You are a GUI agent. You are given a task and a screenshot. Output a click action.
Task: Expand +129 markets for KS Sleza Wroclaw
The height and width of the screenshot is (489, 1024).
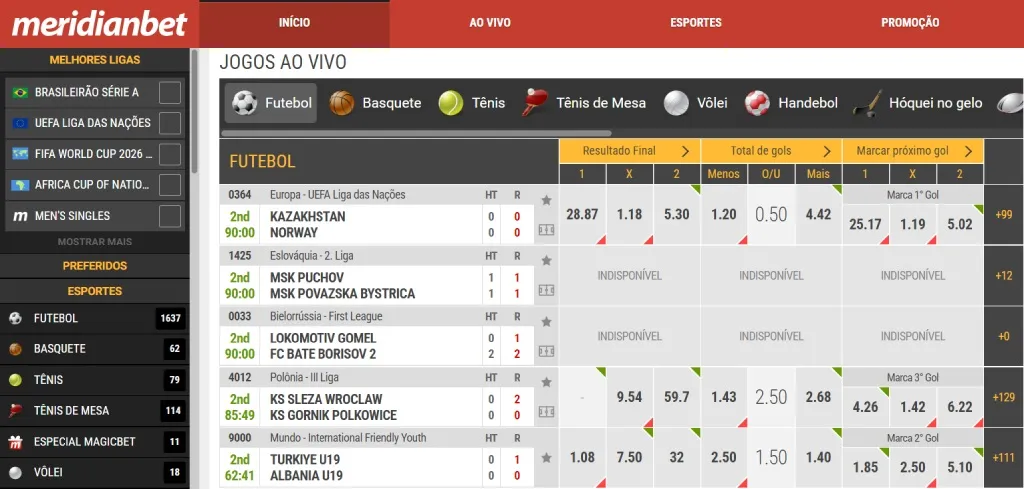click(x=1004, y=397)
